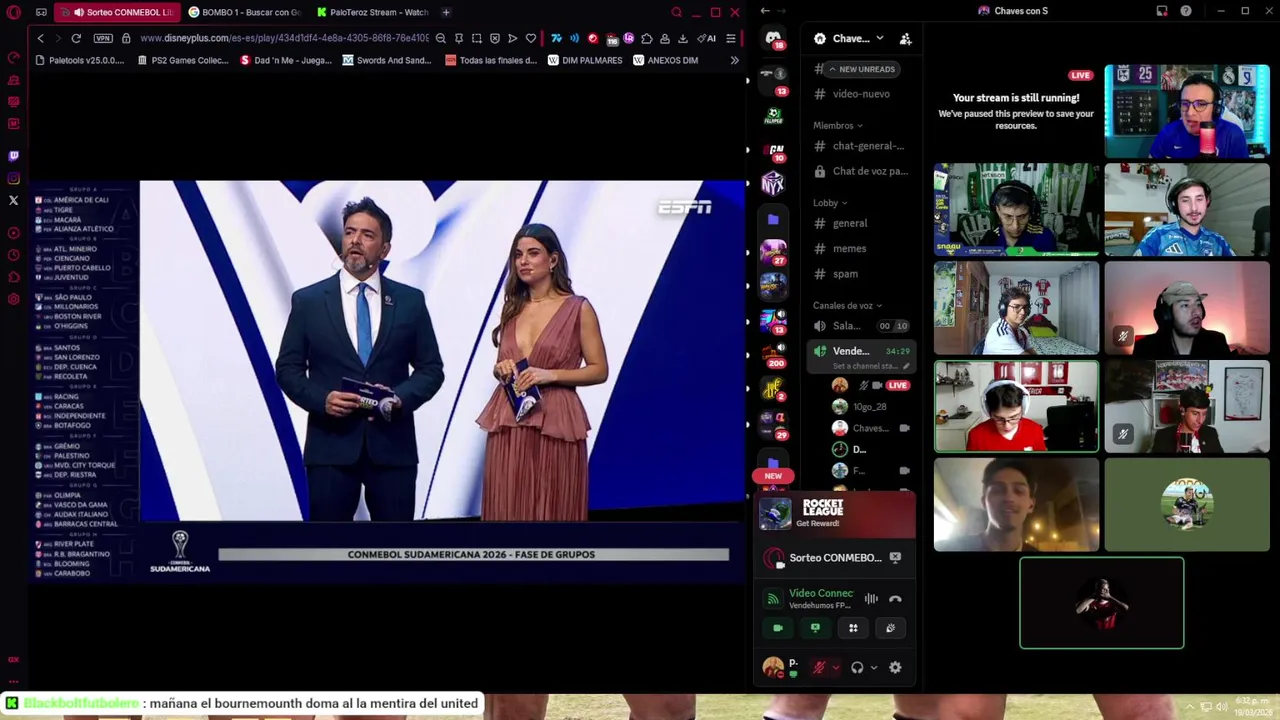Open the Opera main menu logo
The height and width of the screenshot is (720, 1280).
click(14, 12)
